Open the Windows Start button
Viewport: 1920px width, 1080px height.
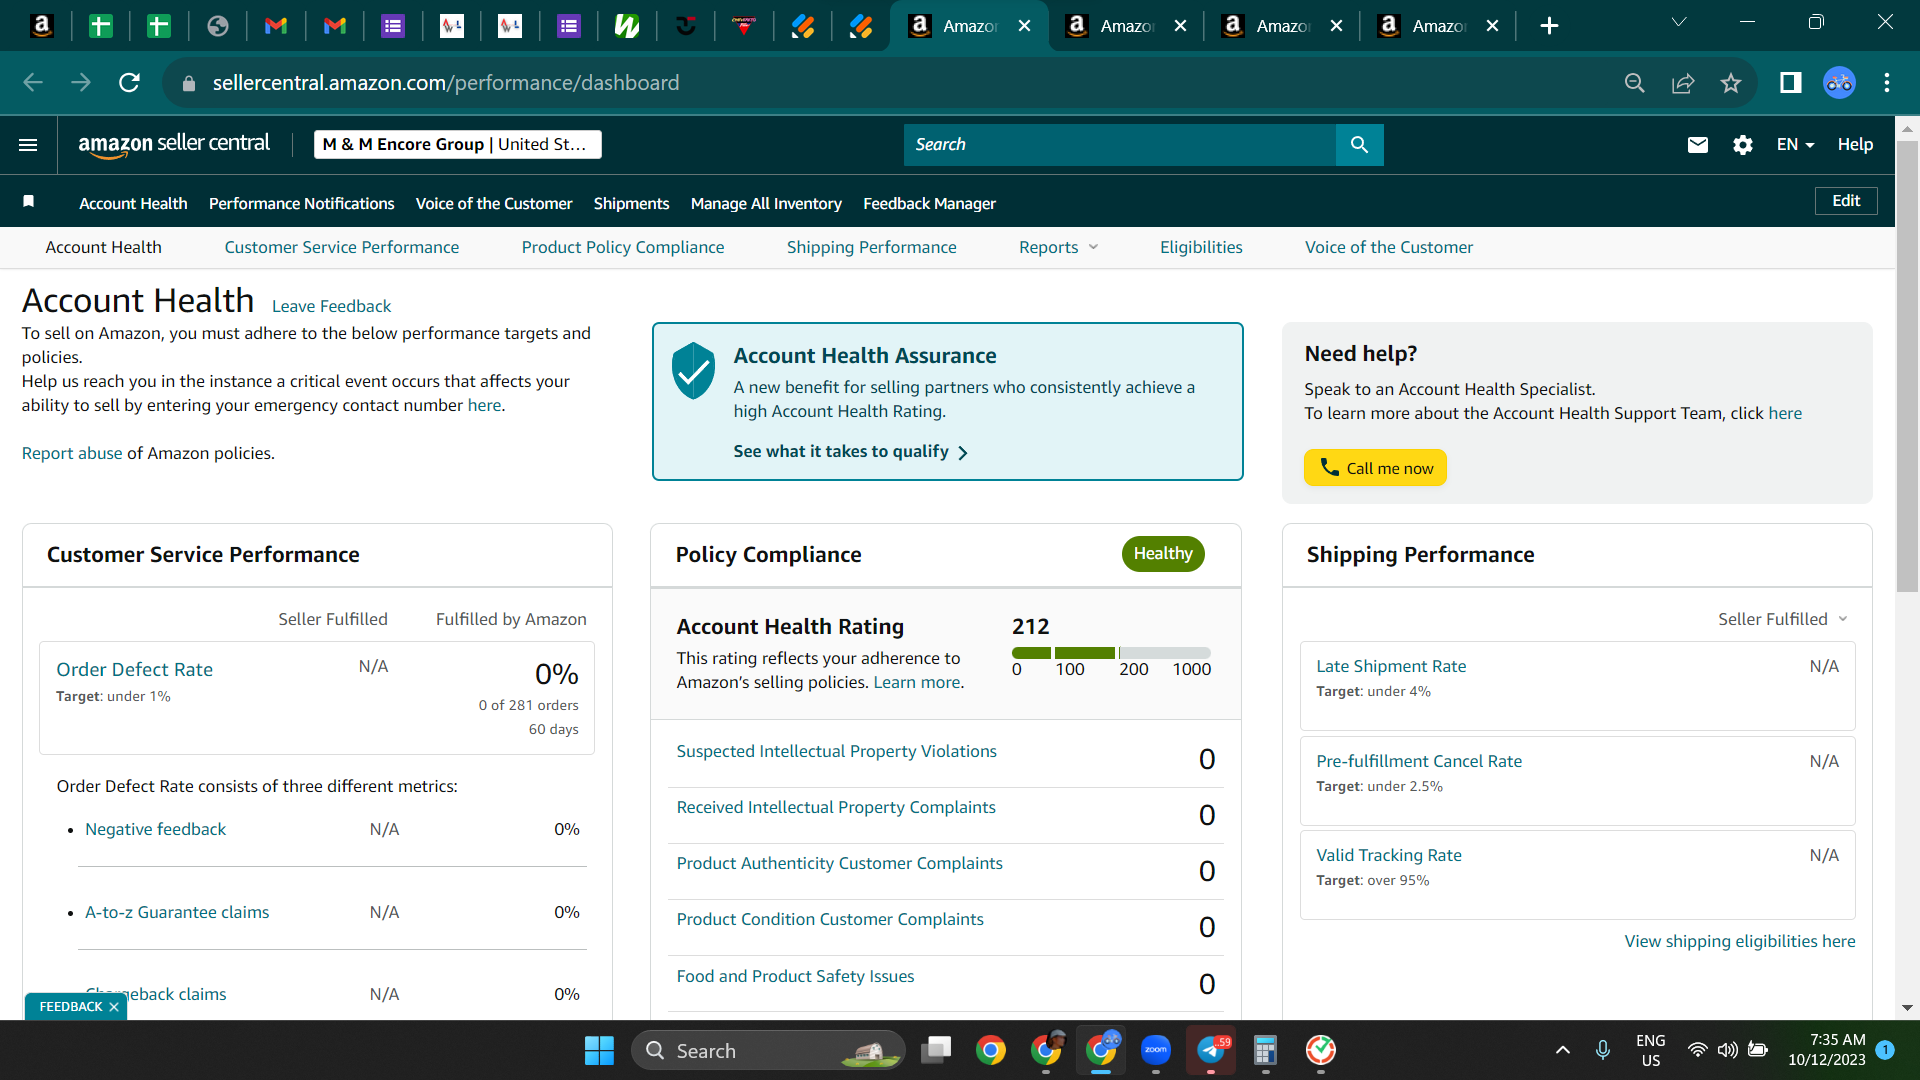point(599,1050)
